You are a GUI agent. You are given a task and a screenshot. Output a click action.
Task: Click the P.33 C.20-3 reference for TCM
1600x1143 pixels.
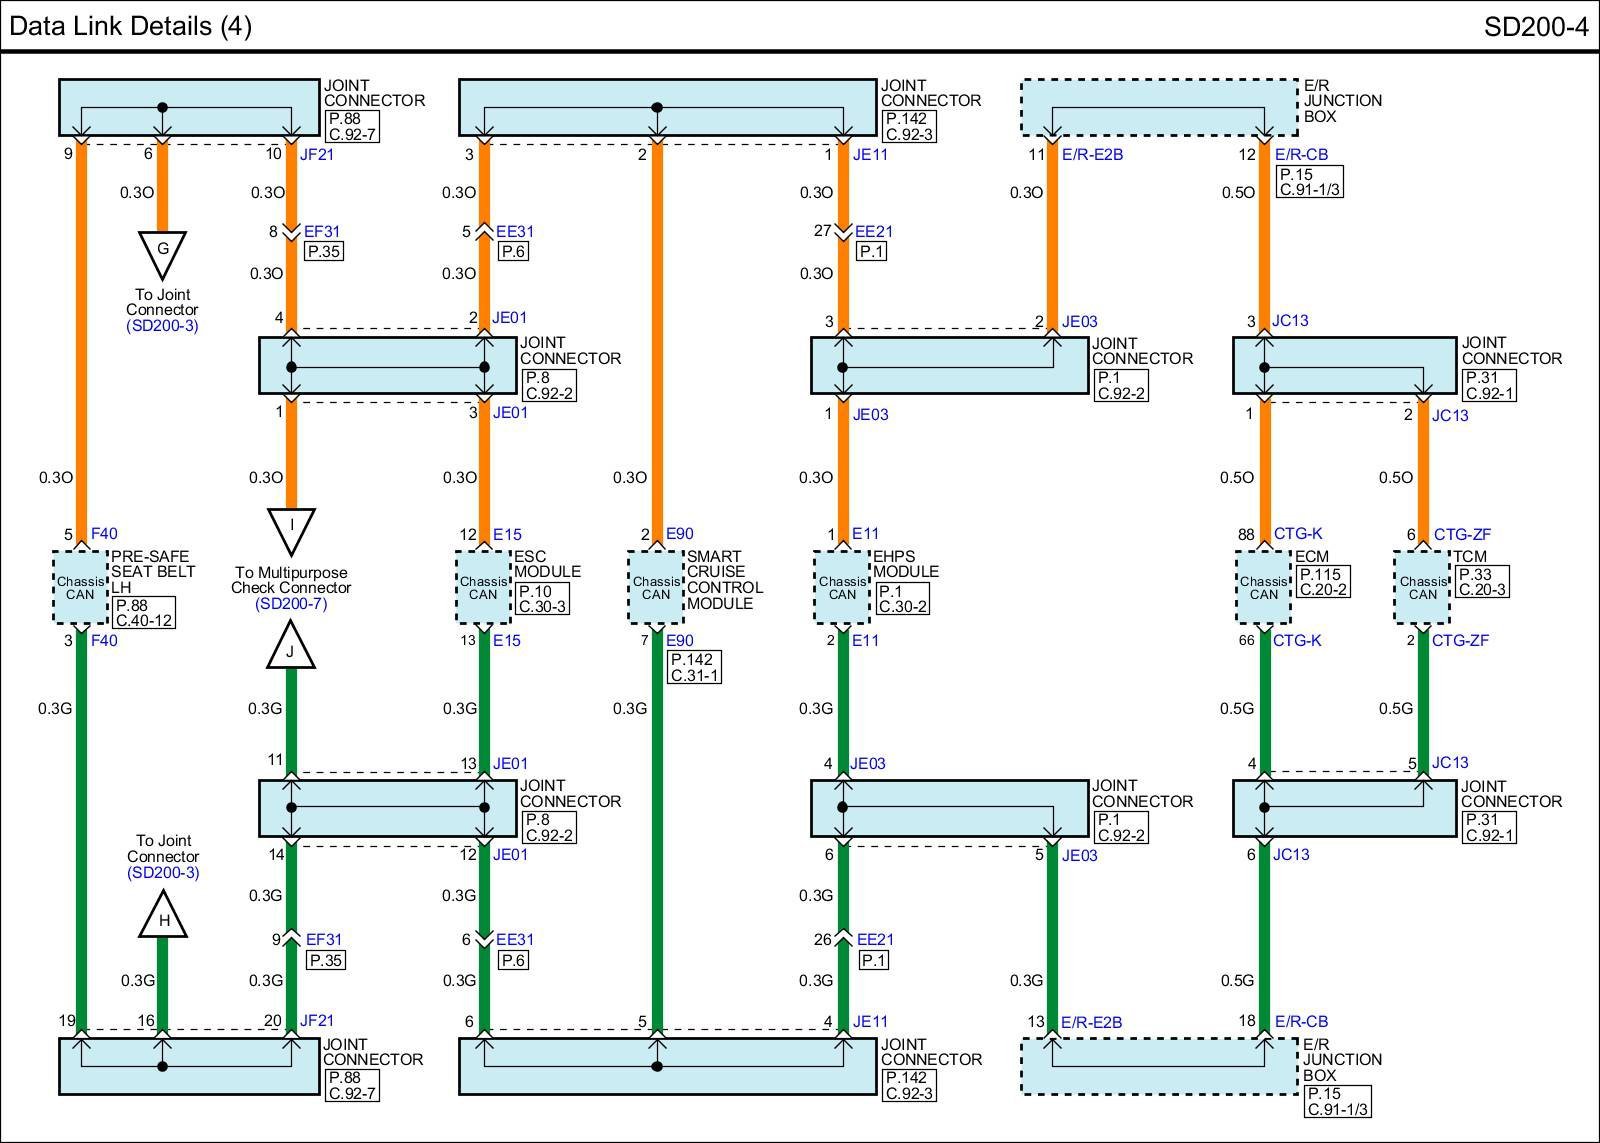click(1481, 582)
